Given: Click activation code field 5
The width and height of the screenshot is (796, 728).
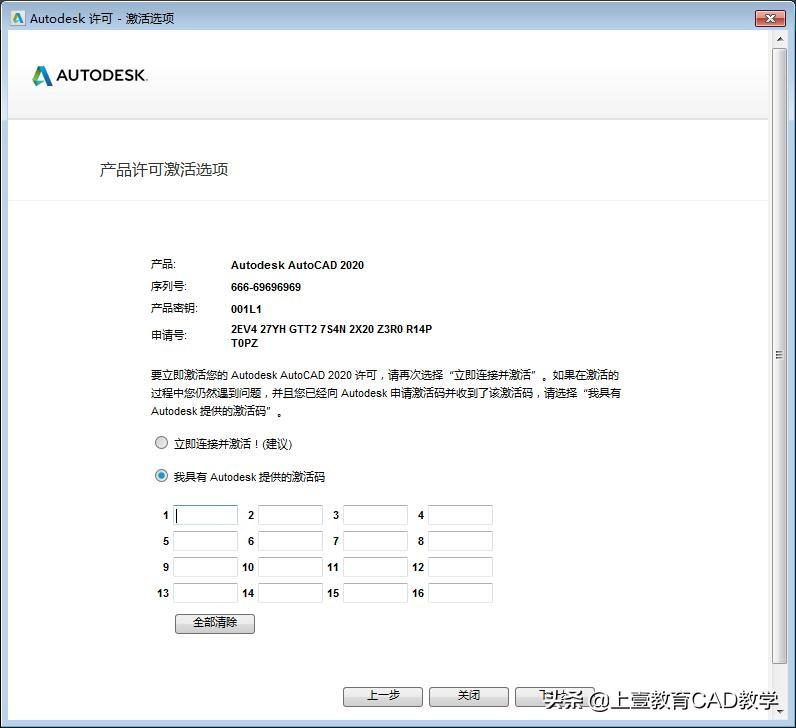Looking at the screenshot, I should 205,541.
